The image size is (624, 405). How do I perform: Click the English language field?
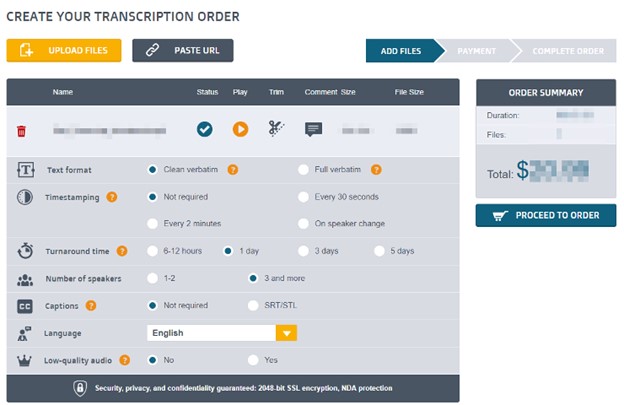point(212,333)
